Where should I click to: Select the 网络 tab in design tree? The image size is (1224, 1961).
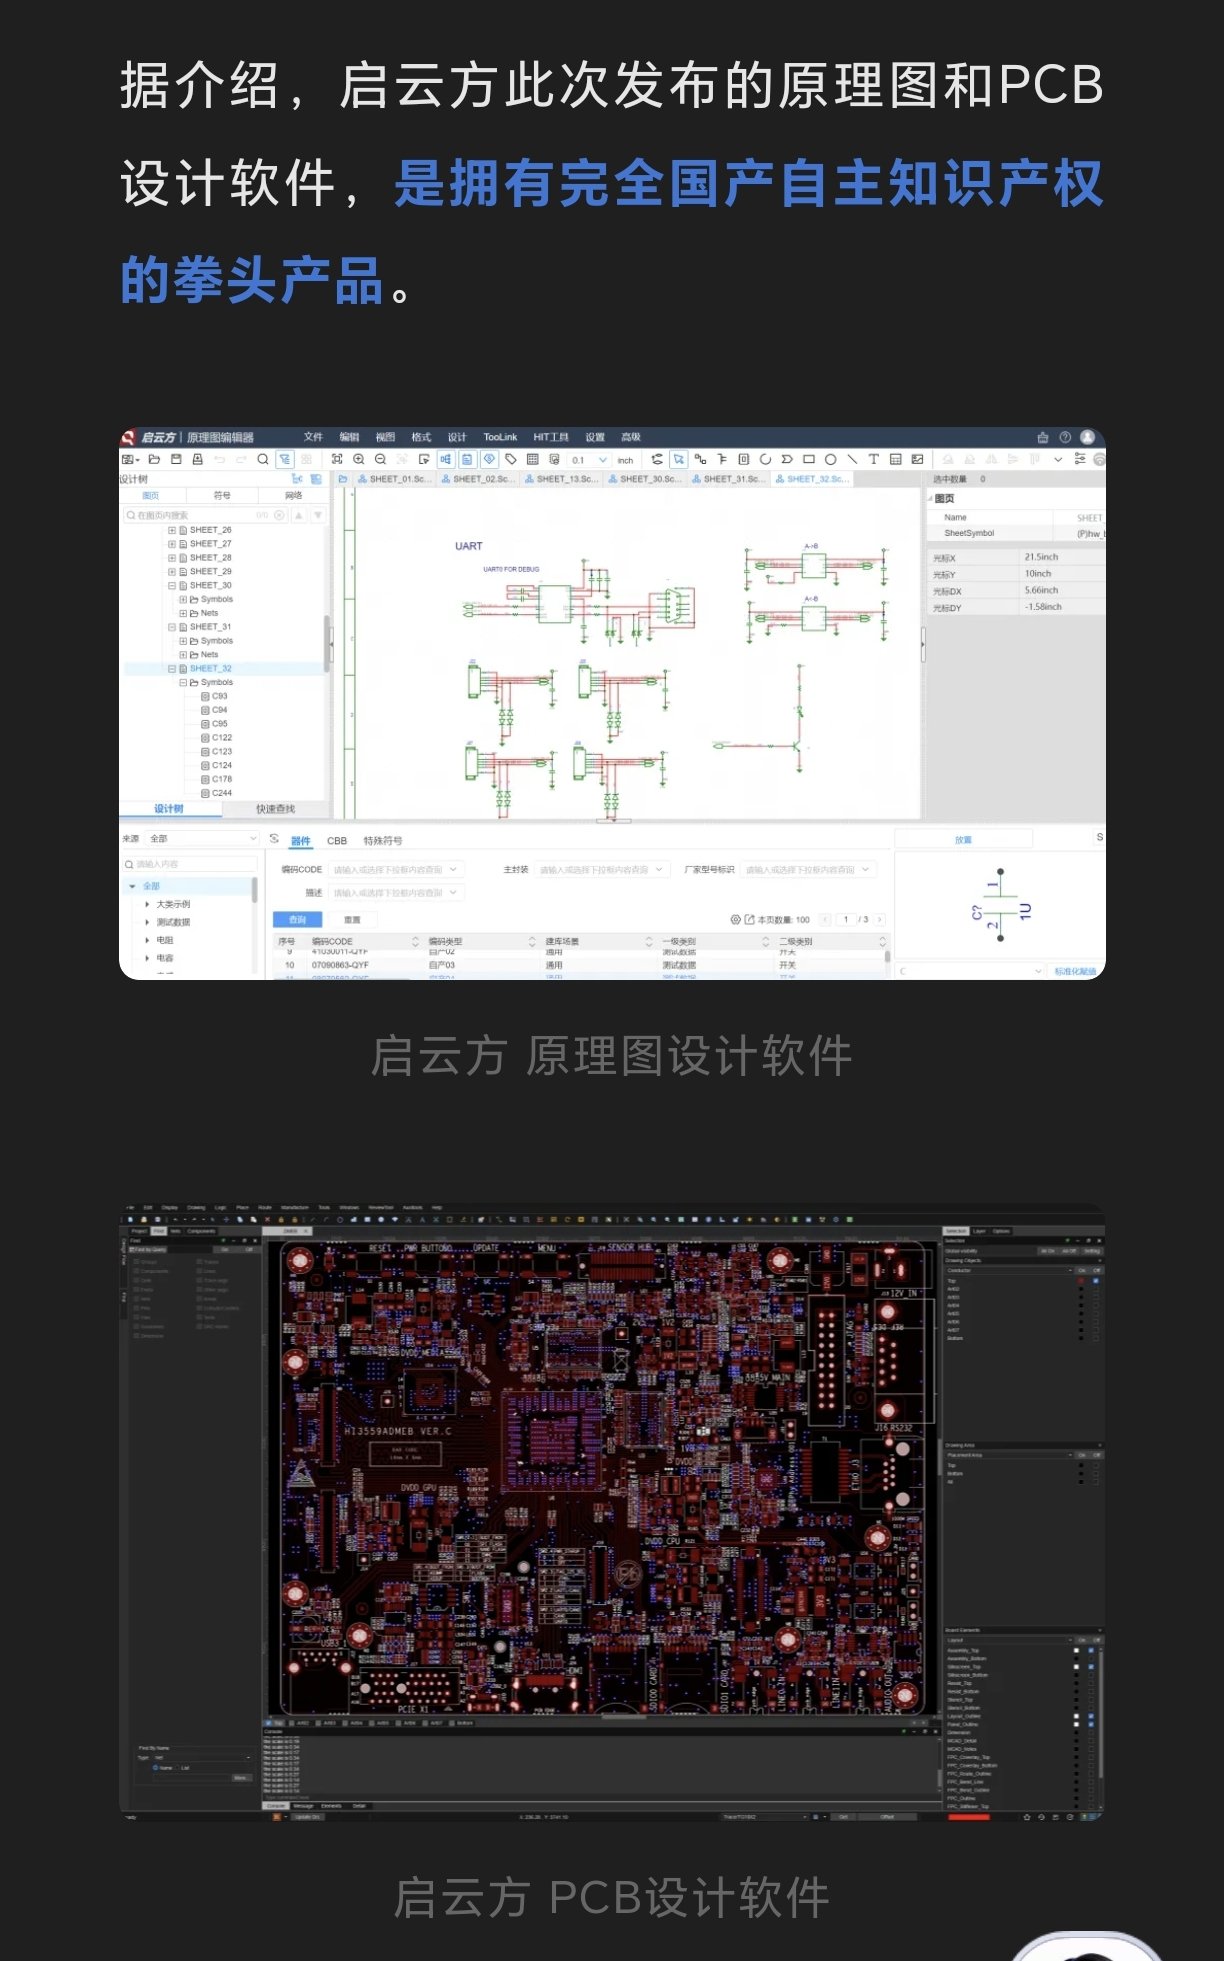tap(293, 495)
